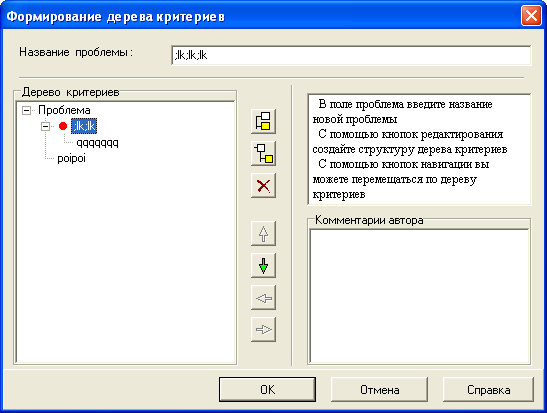Click inside the Комментарии автора text area
This screenshot has width=547, height=413.
[x=420, y=296]
